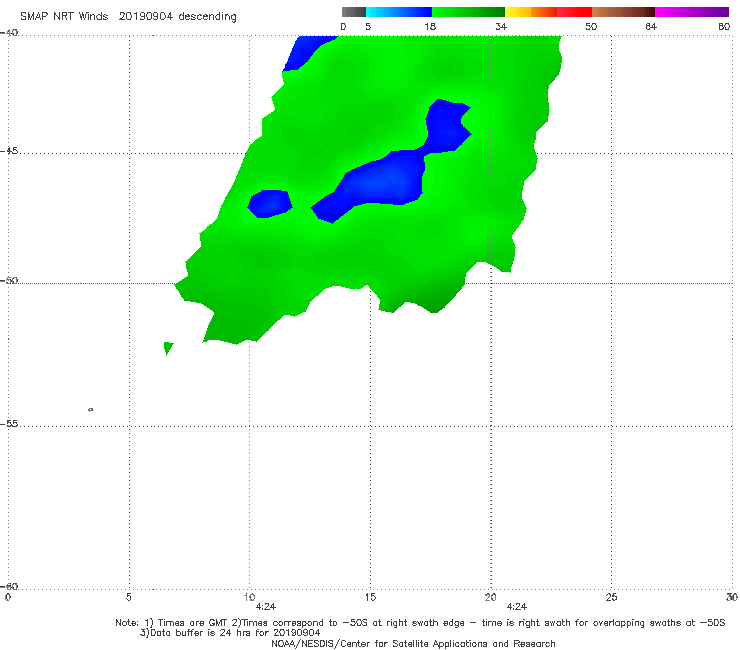Click the latitude axis label '-55'

tap(9, 424)
